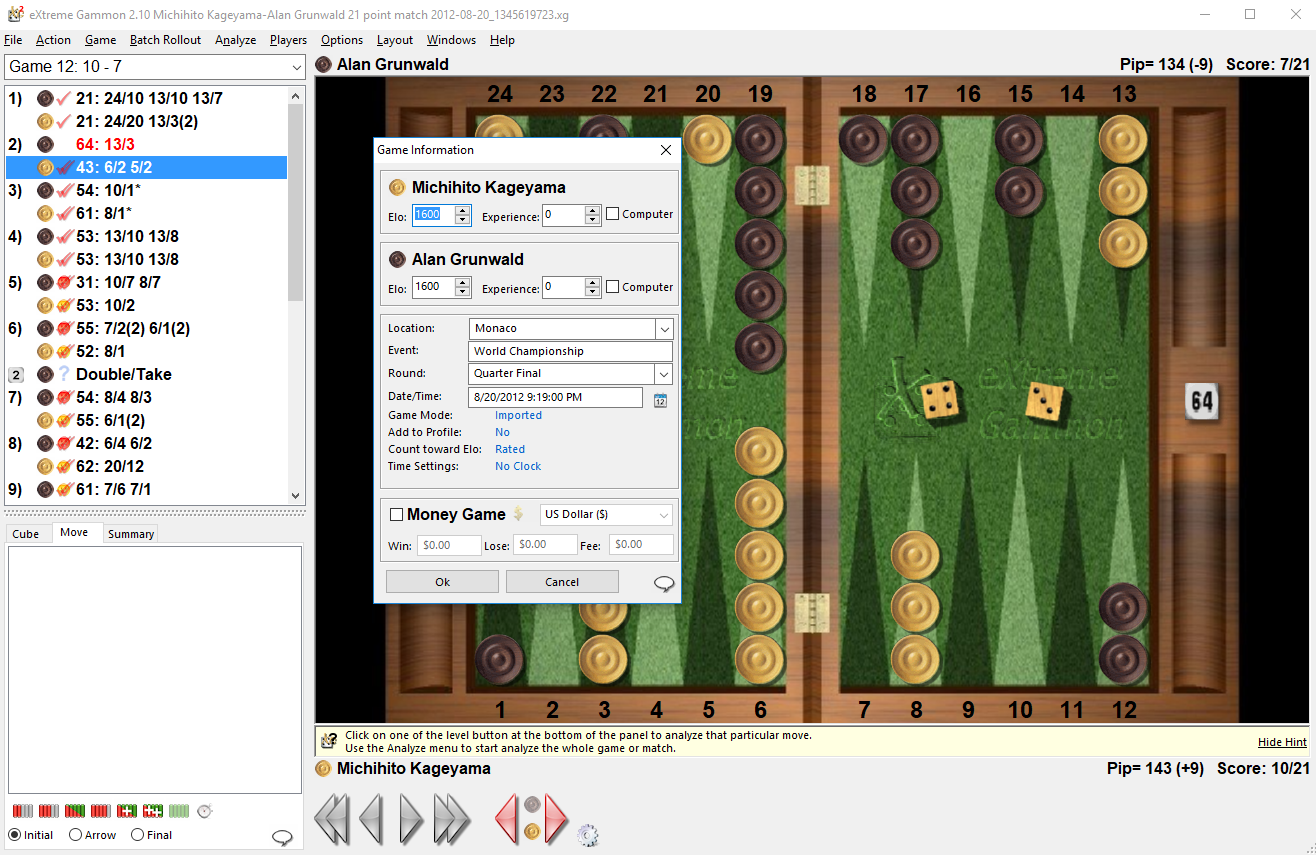The image size is (1316, 855).
Task: Click the comment bubble in Game Information dialog
Action: pos(663,584)
